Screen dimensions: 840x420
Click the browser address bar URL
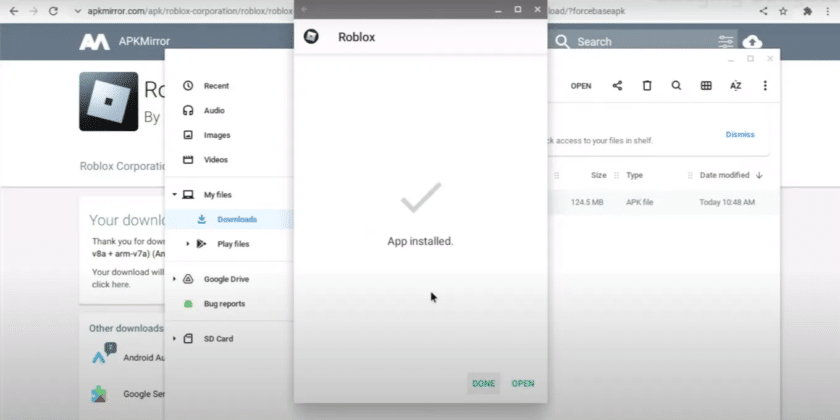(x=190, y=11)
